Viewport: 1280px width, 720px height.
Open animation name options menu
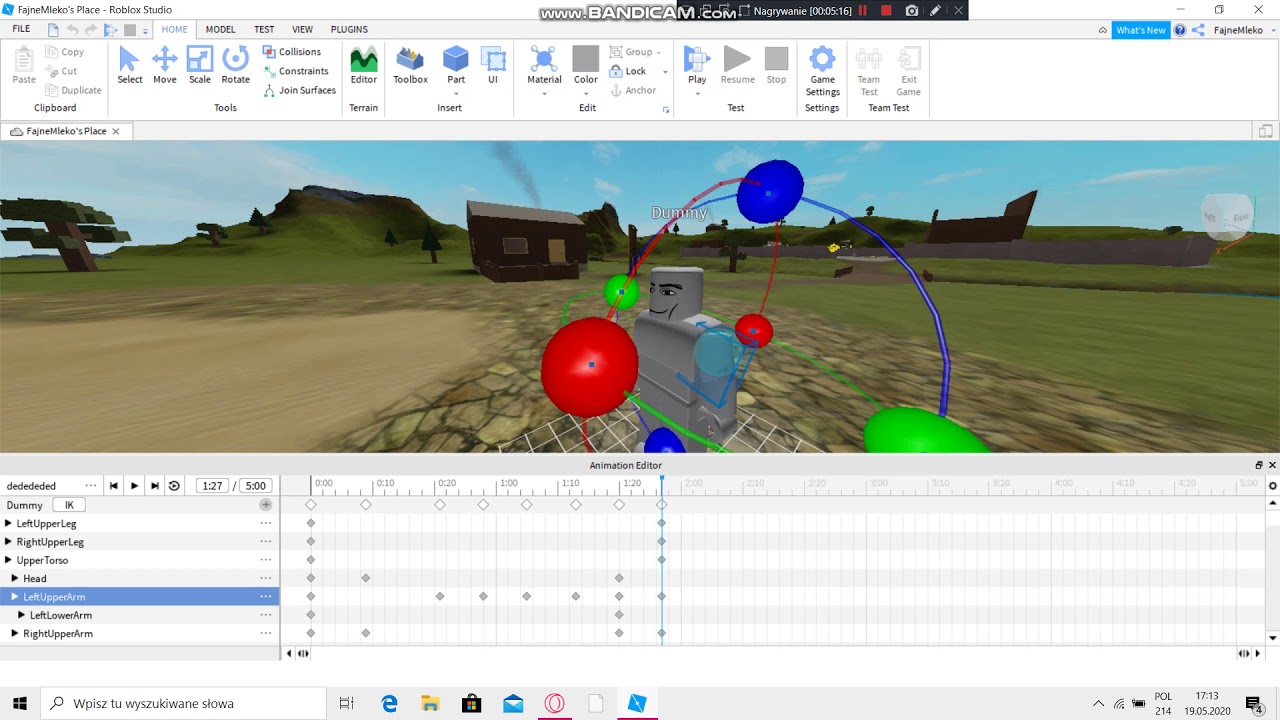click(x=91, y=486)
